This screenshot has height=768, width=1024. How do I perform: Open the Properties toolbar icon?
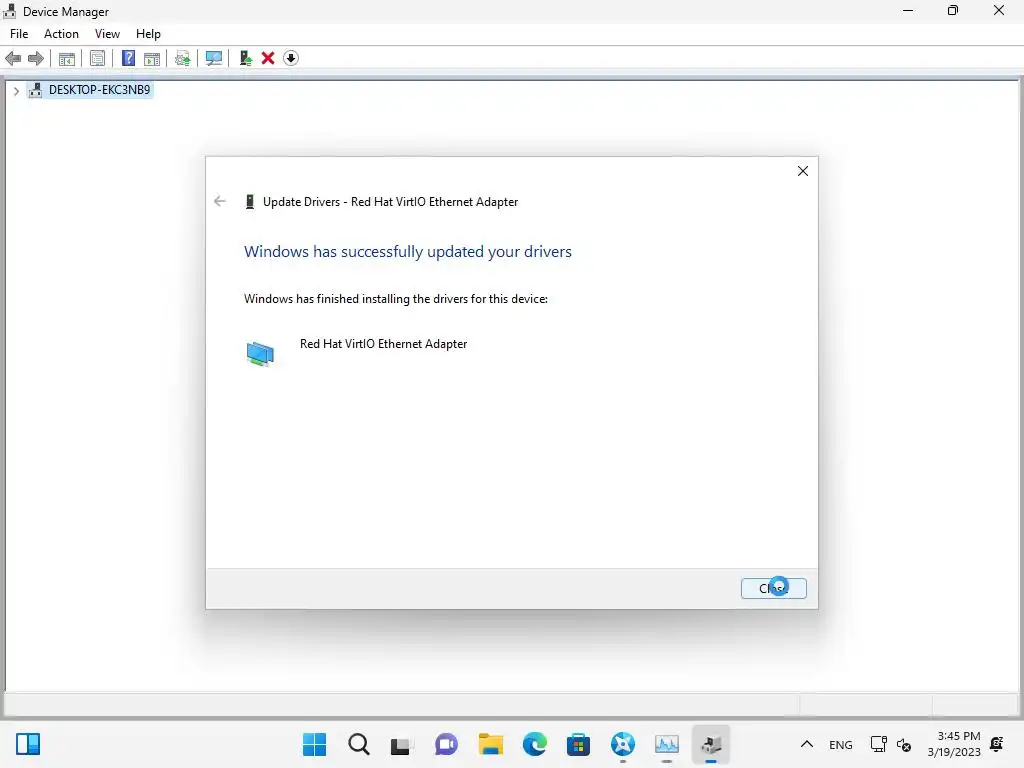(x=97, y=59)
